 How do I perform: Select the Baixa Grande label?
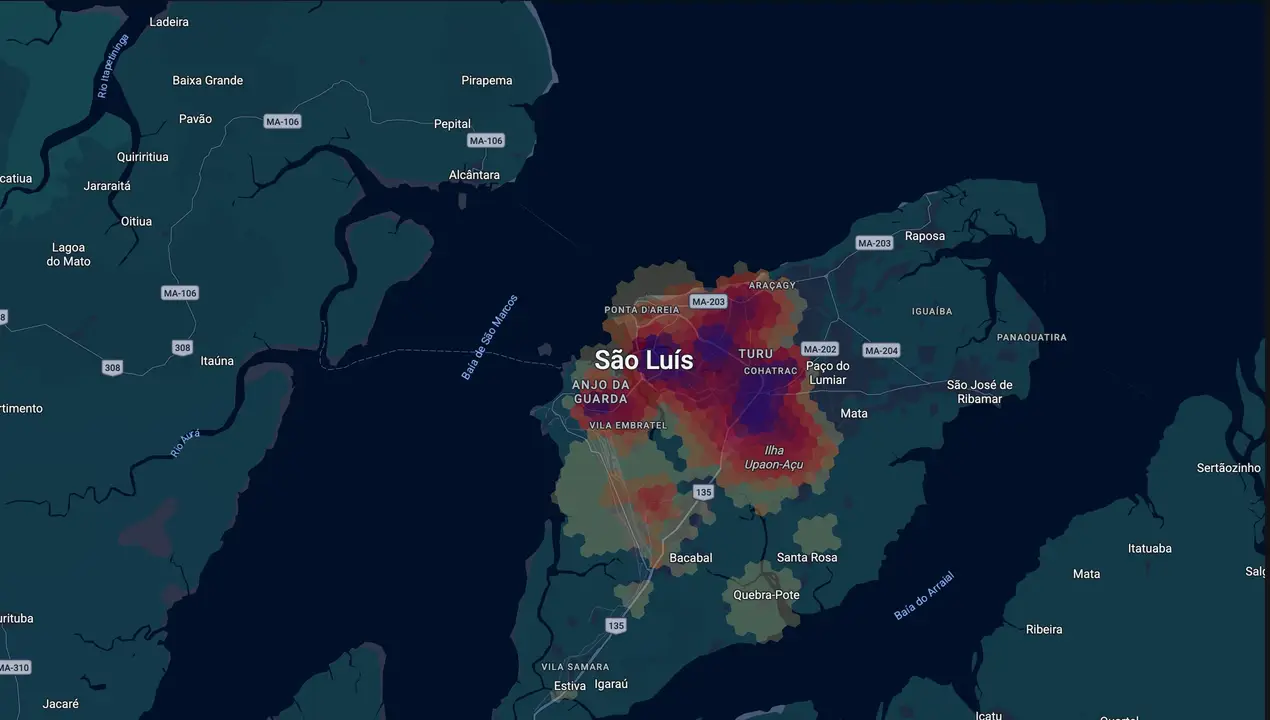pos(208,80)
